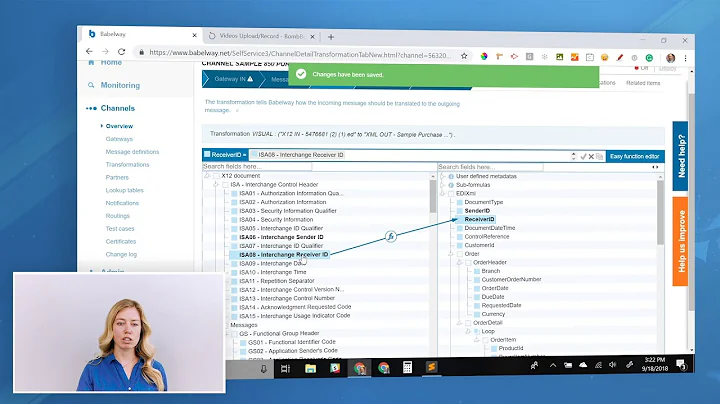The image size is (720, 404).
Task: Collapse the X12 document tree node
Action: click(x=208, y=175)
